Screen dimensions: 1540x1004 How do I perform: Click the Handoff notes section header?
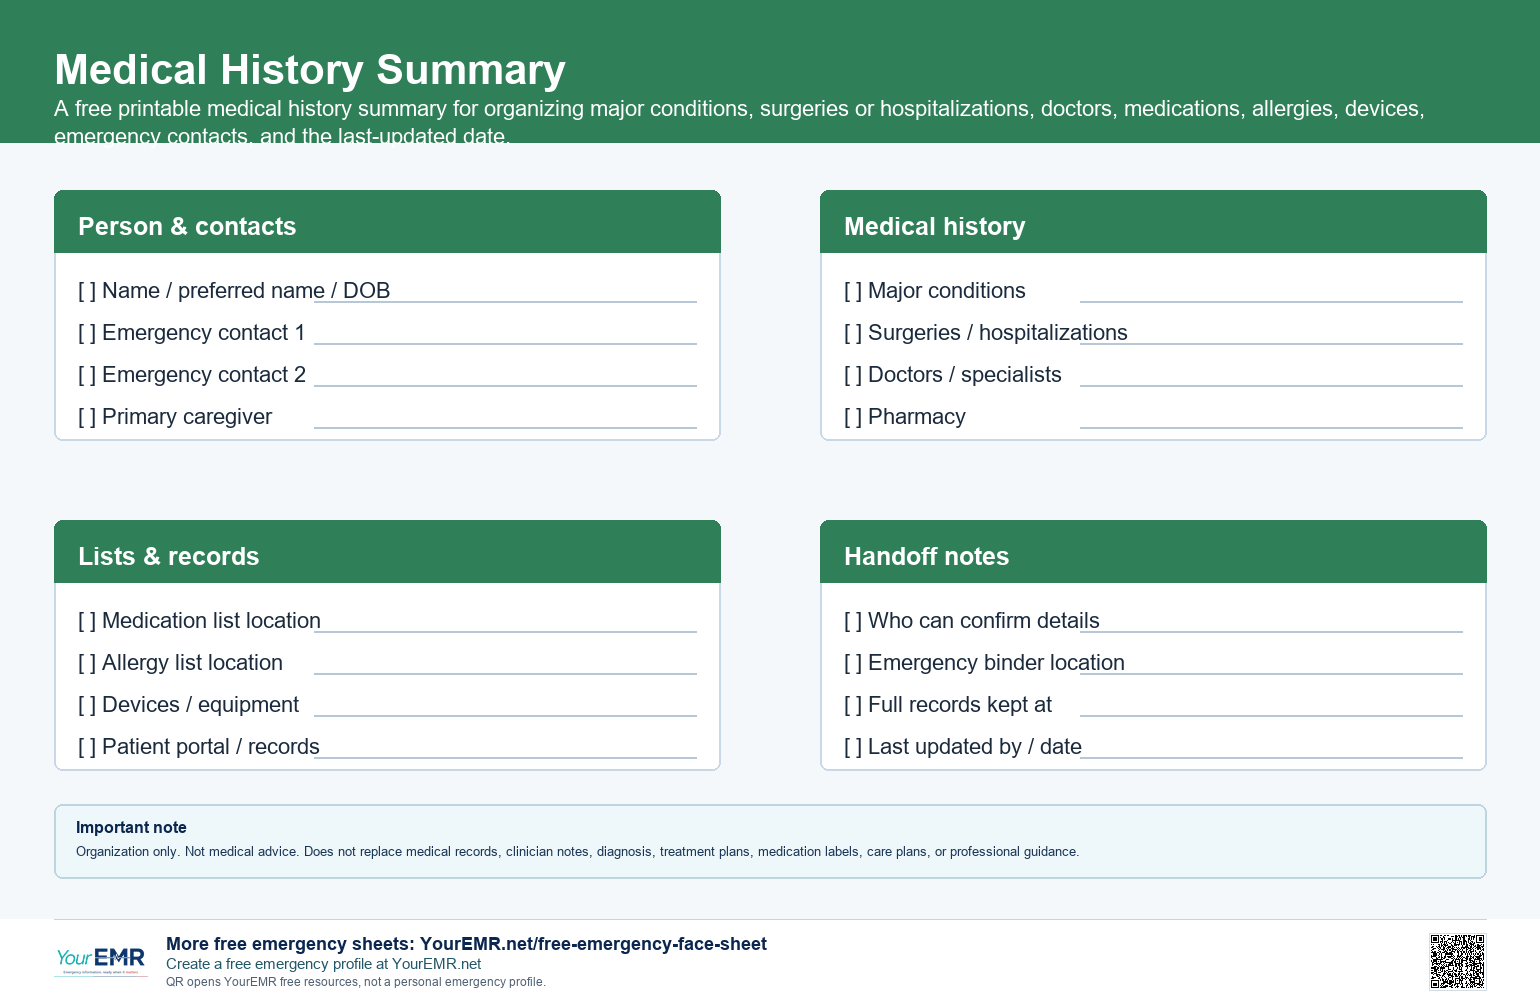point(1153,552)
